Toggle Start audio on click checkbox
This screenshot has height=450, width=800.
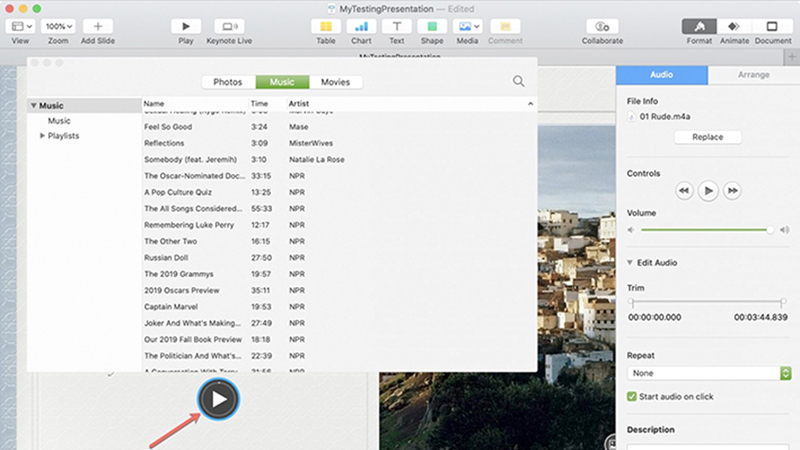(x=632, y=397)
